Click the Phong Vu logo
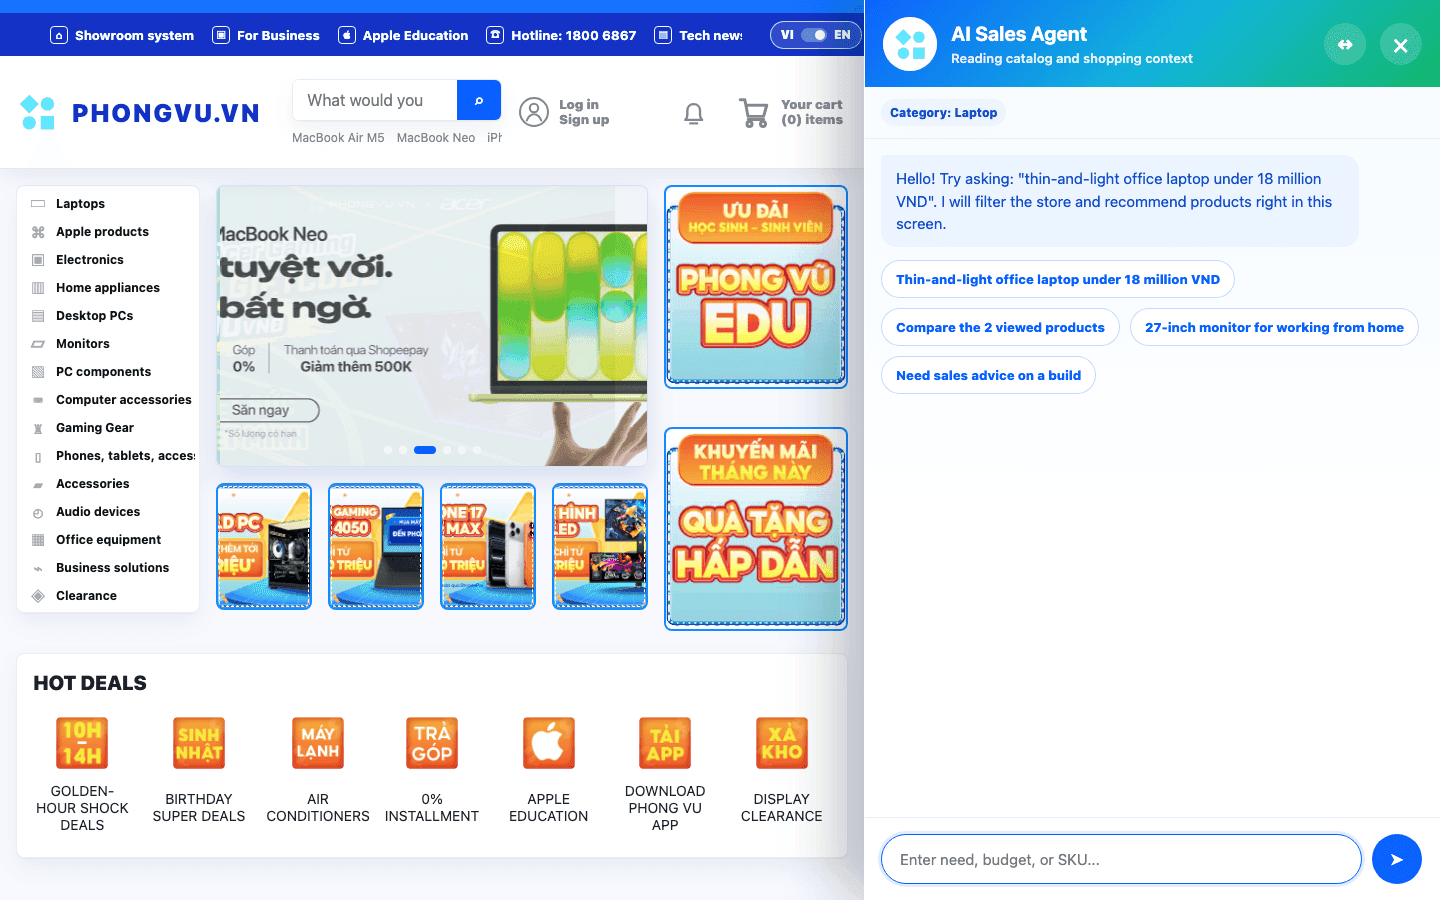This screenshot has height=900, width=1440. (140, 112)
